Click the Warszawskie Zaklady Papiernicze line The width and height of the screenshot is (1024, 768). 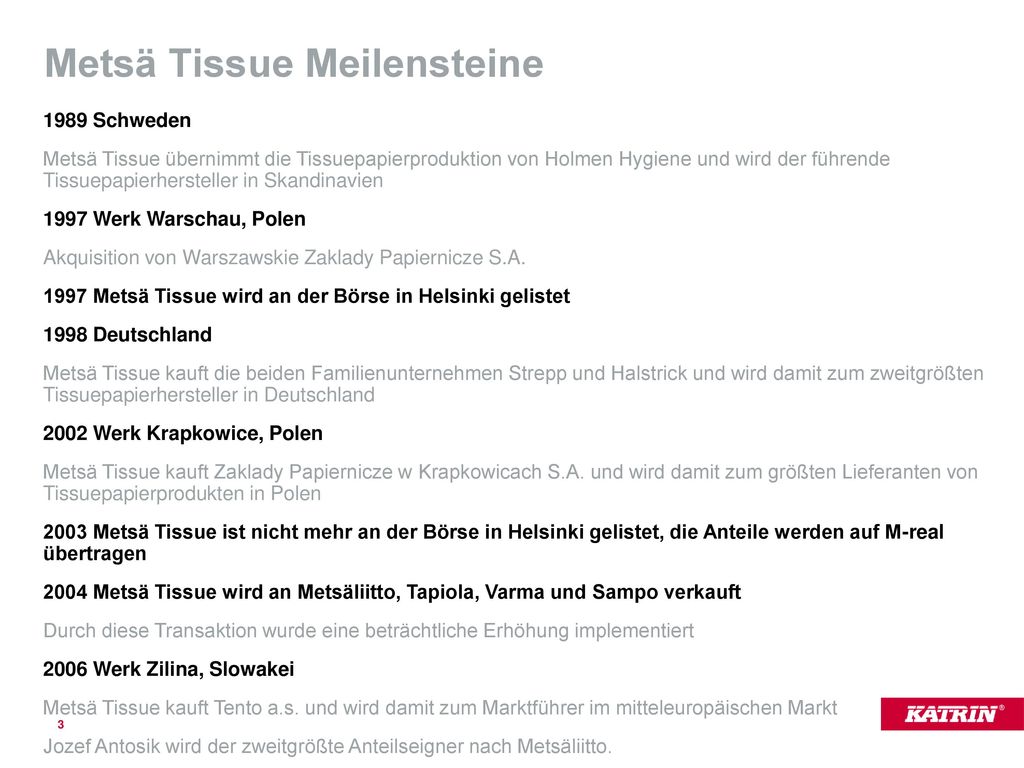point(284,257)
